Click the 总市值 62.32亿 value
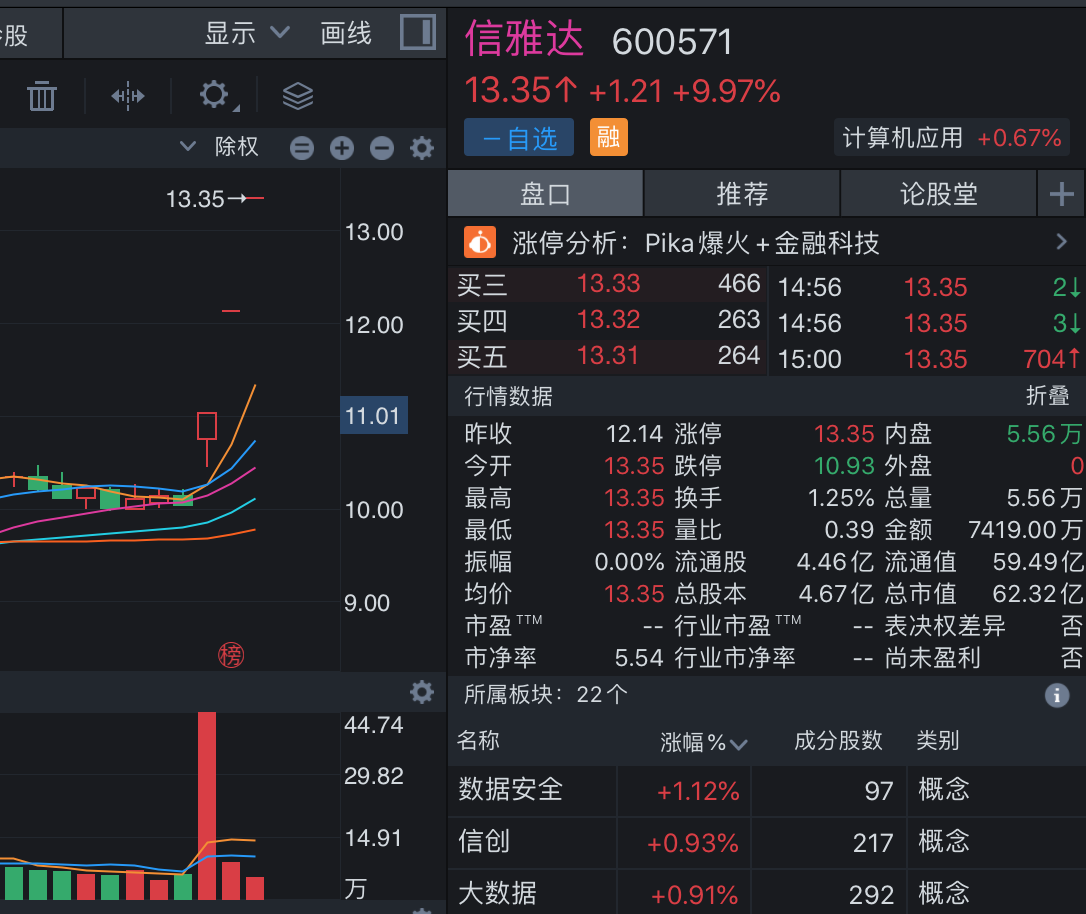Viewport: 1086px width, 914px height. pyautogui.click(x=1038, y=593)
